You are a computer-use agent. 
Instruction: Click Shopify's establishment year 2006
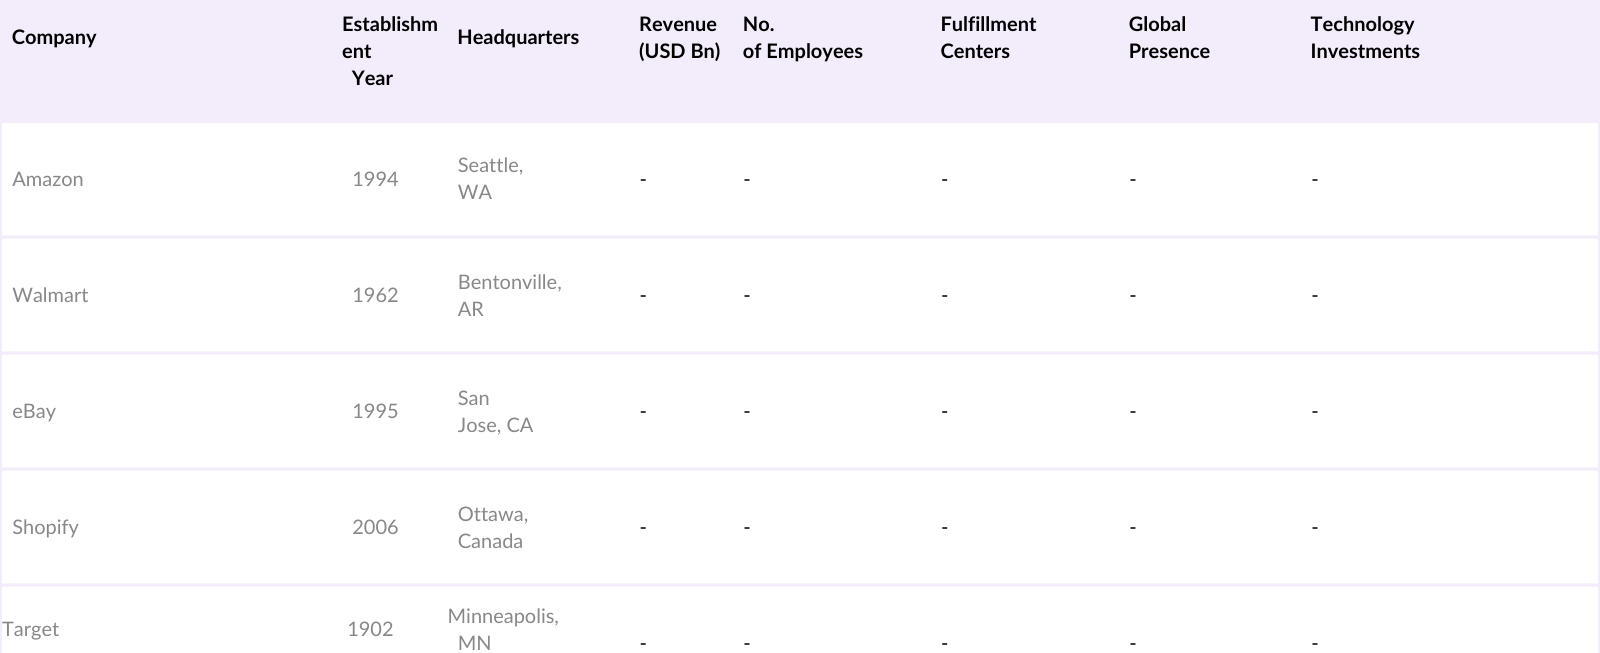tap(375, 527)
